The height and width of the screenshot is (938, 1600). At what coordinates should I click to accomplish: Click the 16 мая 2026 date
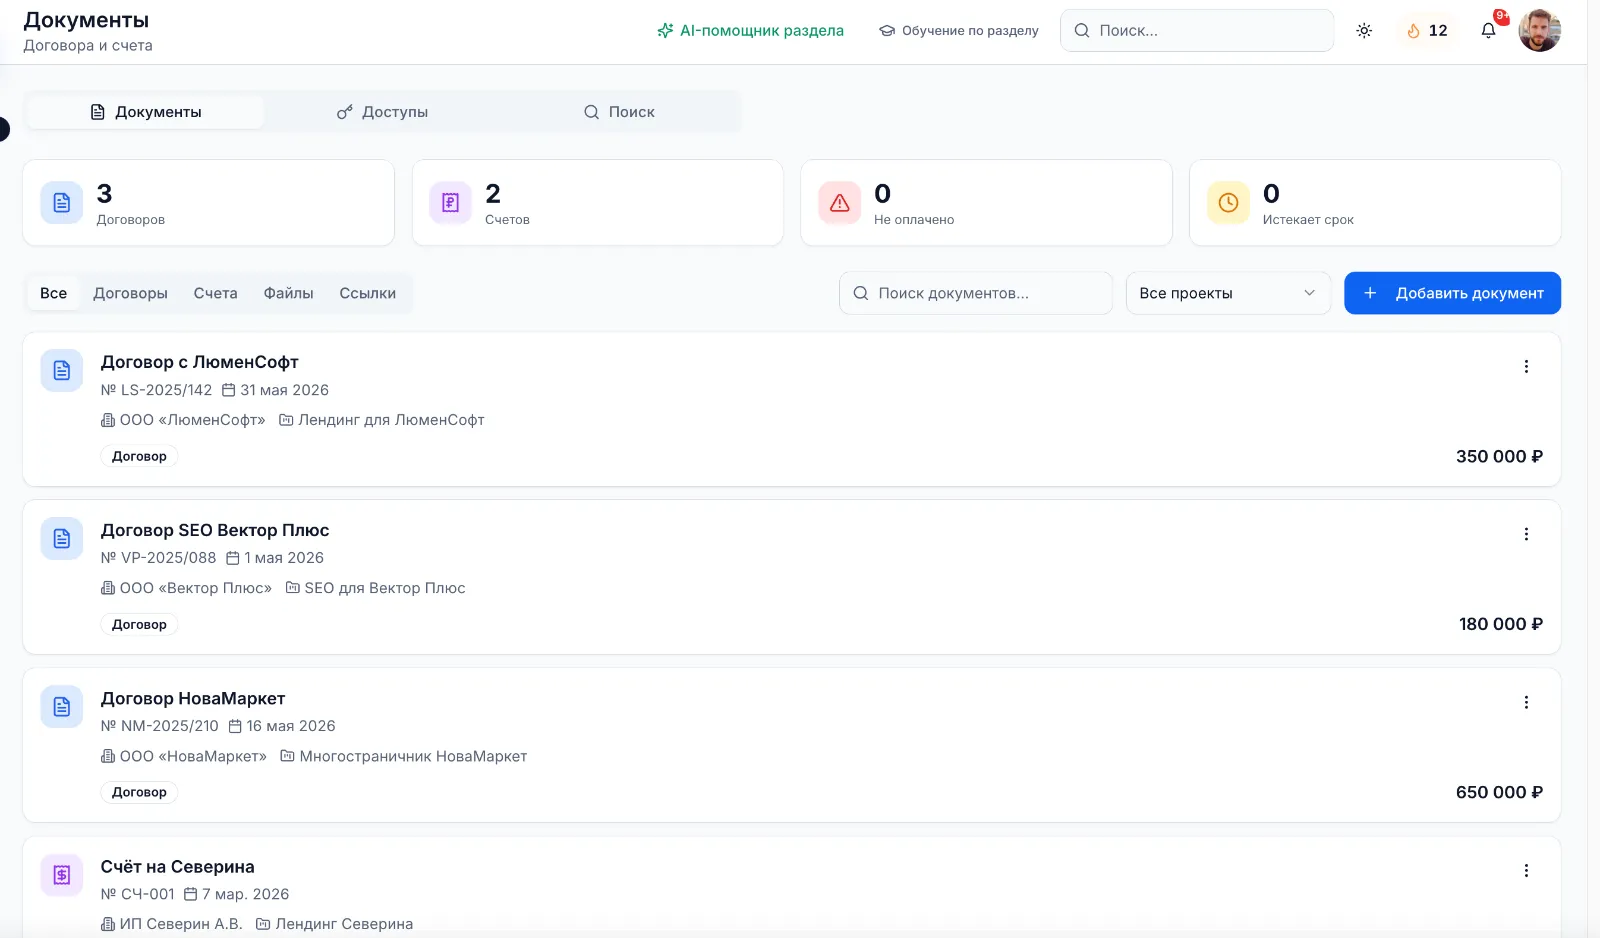coord(282,726)
